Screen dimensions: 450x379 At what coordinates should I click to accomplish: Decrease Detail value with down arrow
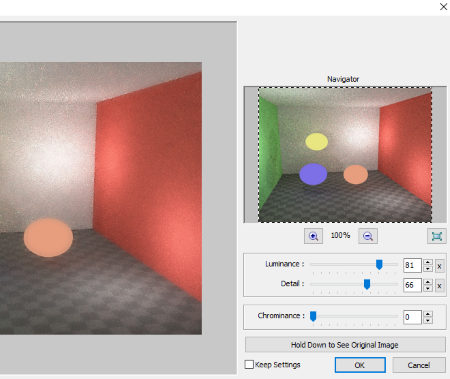pos(428,289)
